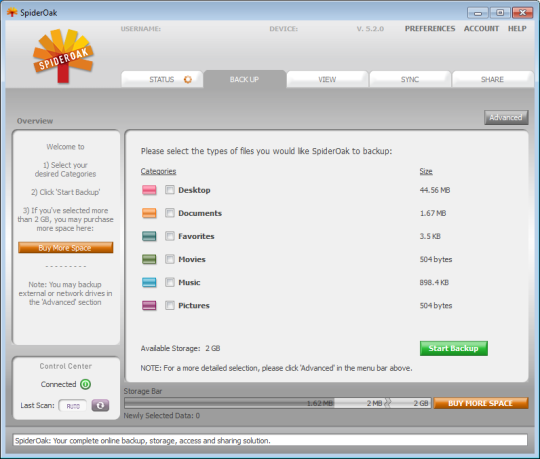Screen dimensions: 540x459
Task: Click the Movies label
Action: pyautogui.click(x=192, y=259)
